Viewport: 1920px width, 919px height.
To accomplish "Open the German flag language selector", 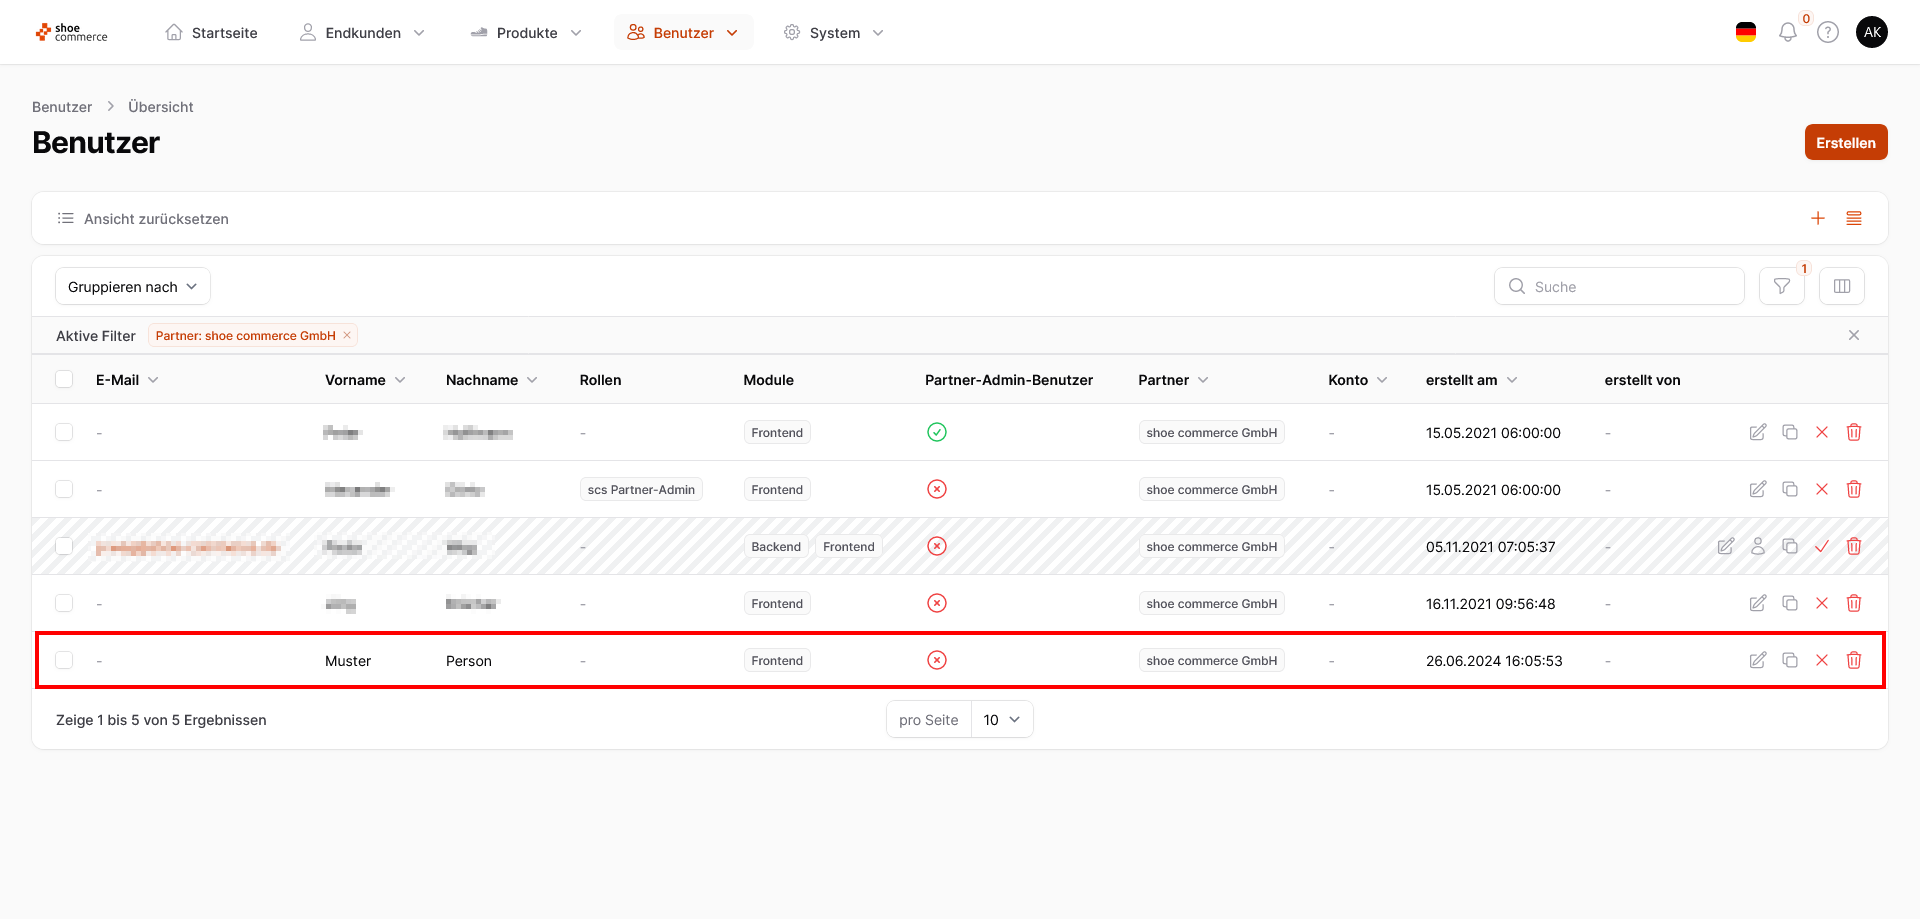I will click(x=1745, y=32).
